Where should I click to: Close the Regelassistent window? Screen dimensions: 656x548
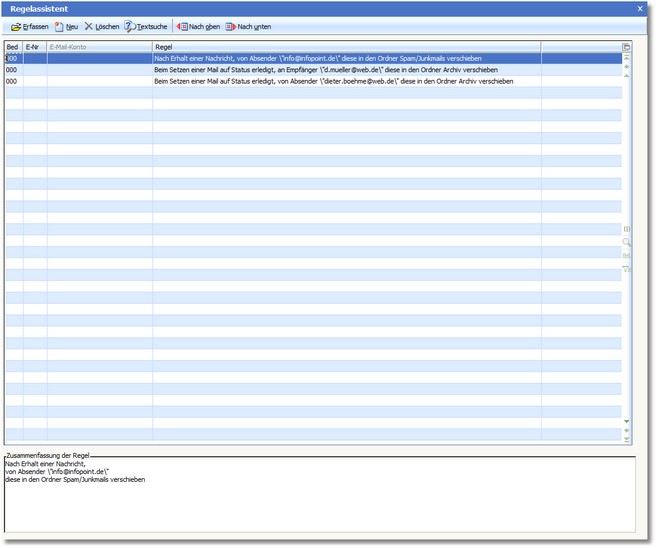point(640,8)
